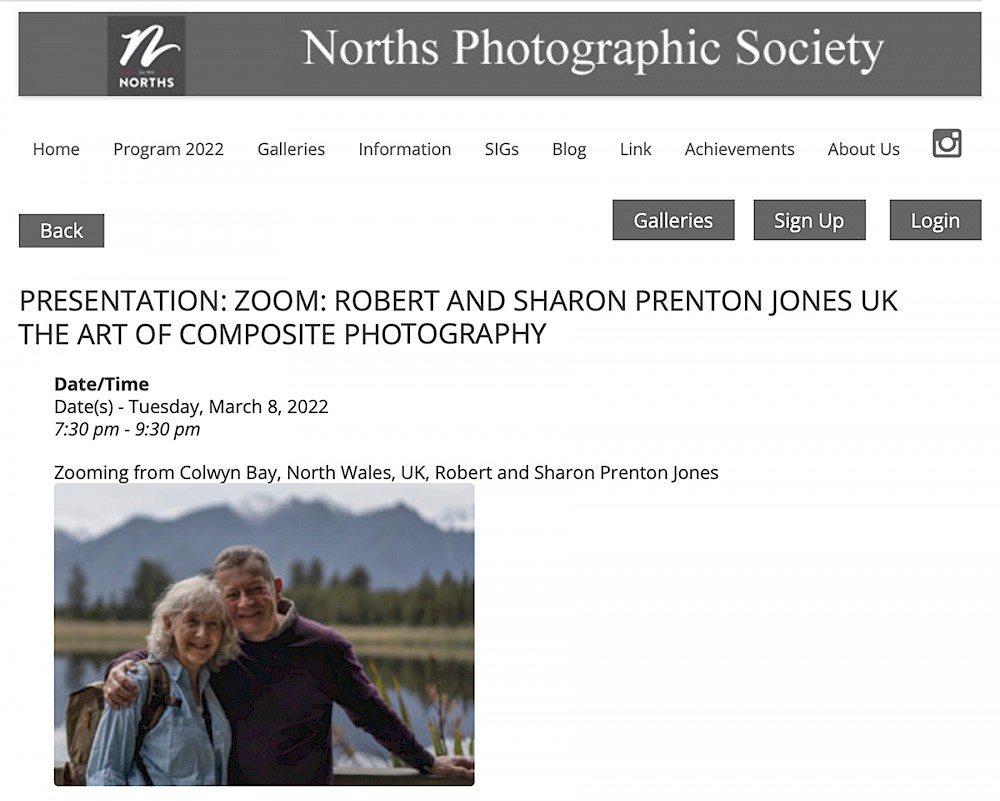Click the Login button

934,220
